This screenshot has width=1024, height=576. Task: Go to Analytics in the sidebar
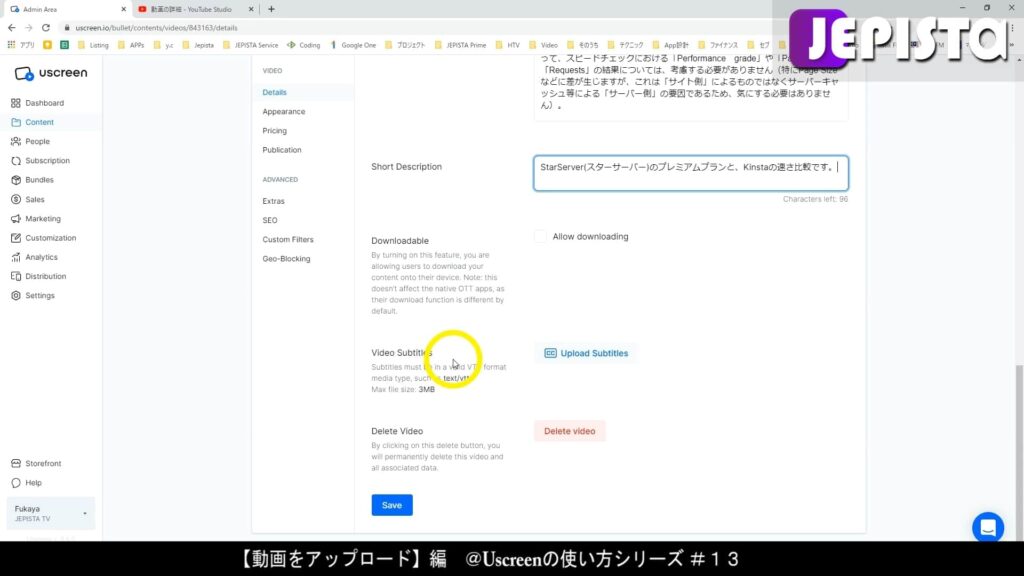pyautogui.click(x=41, y=257)
